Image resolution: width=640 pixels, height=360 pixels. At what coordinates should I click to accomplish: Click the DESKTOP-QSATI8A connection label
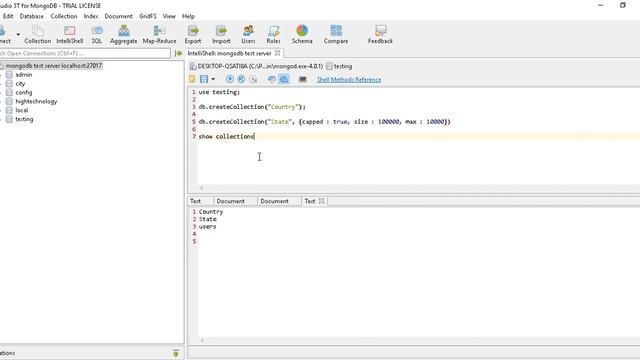[x=260, y=66]
